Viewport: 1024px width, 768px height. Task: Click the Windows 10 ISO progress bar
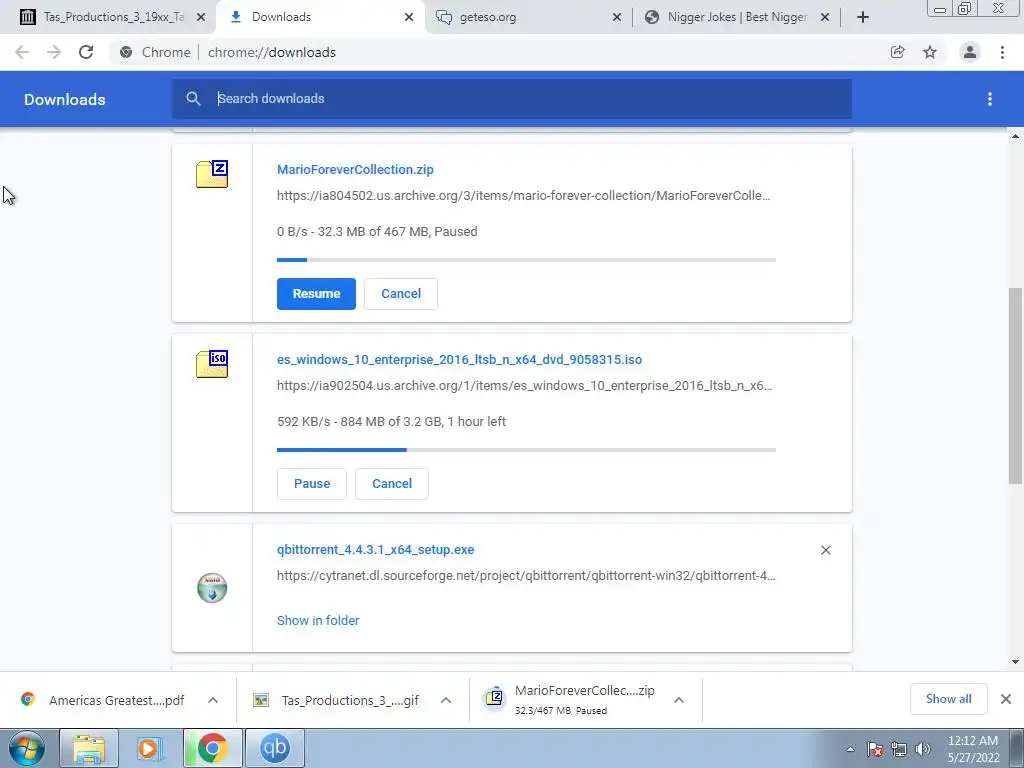[x=526, y=450]
